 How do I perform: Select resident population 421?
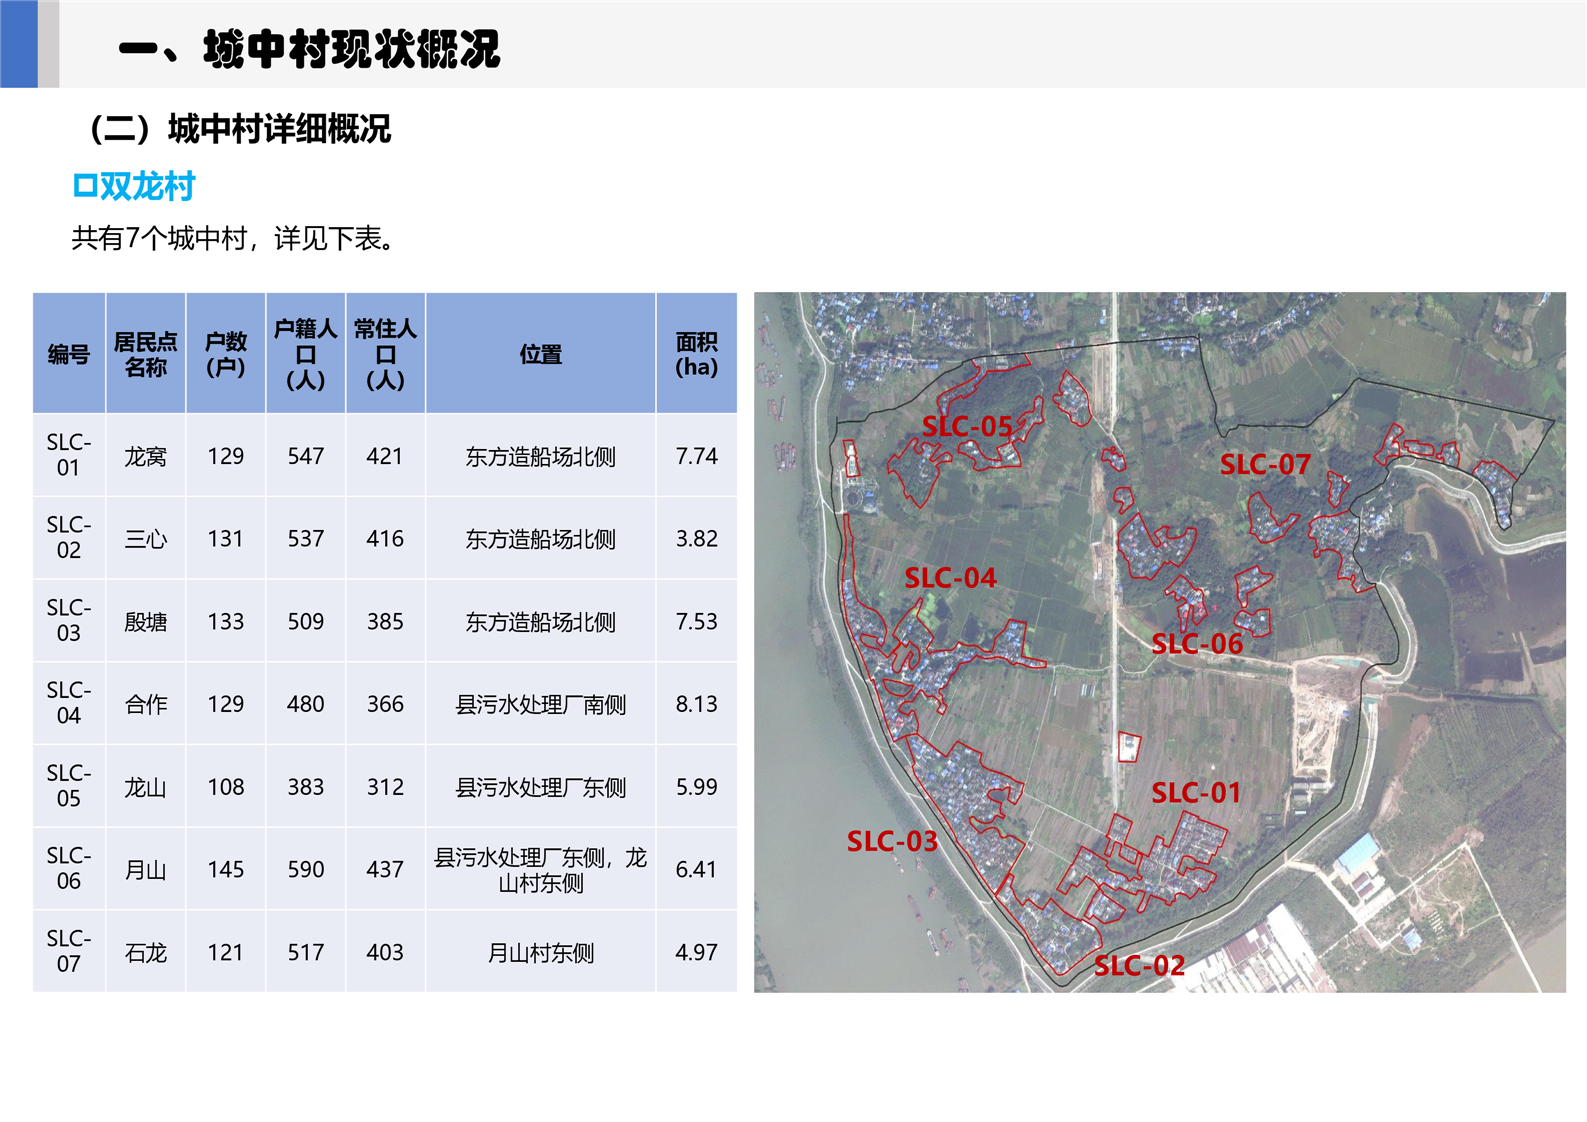pyautogui.click(x=385, y=456)
